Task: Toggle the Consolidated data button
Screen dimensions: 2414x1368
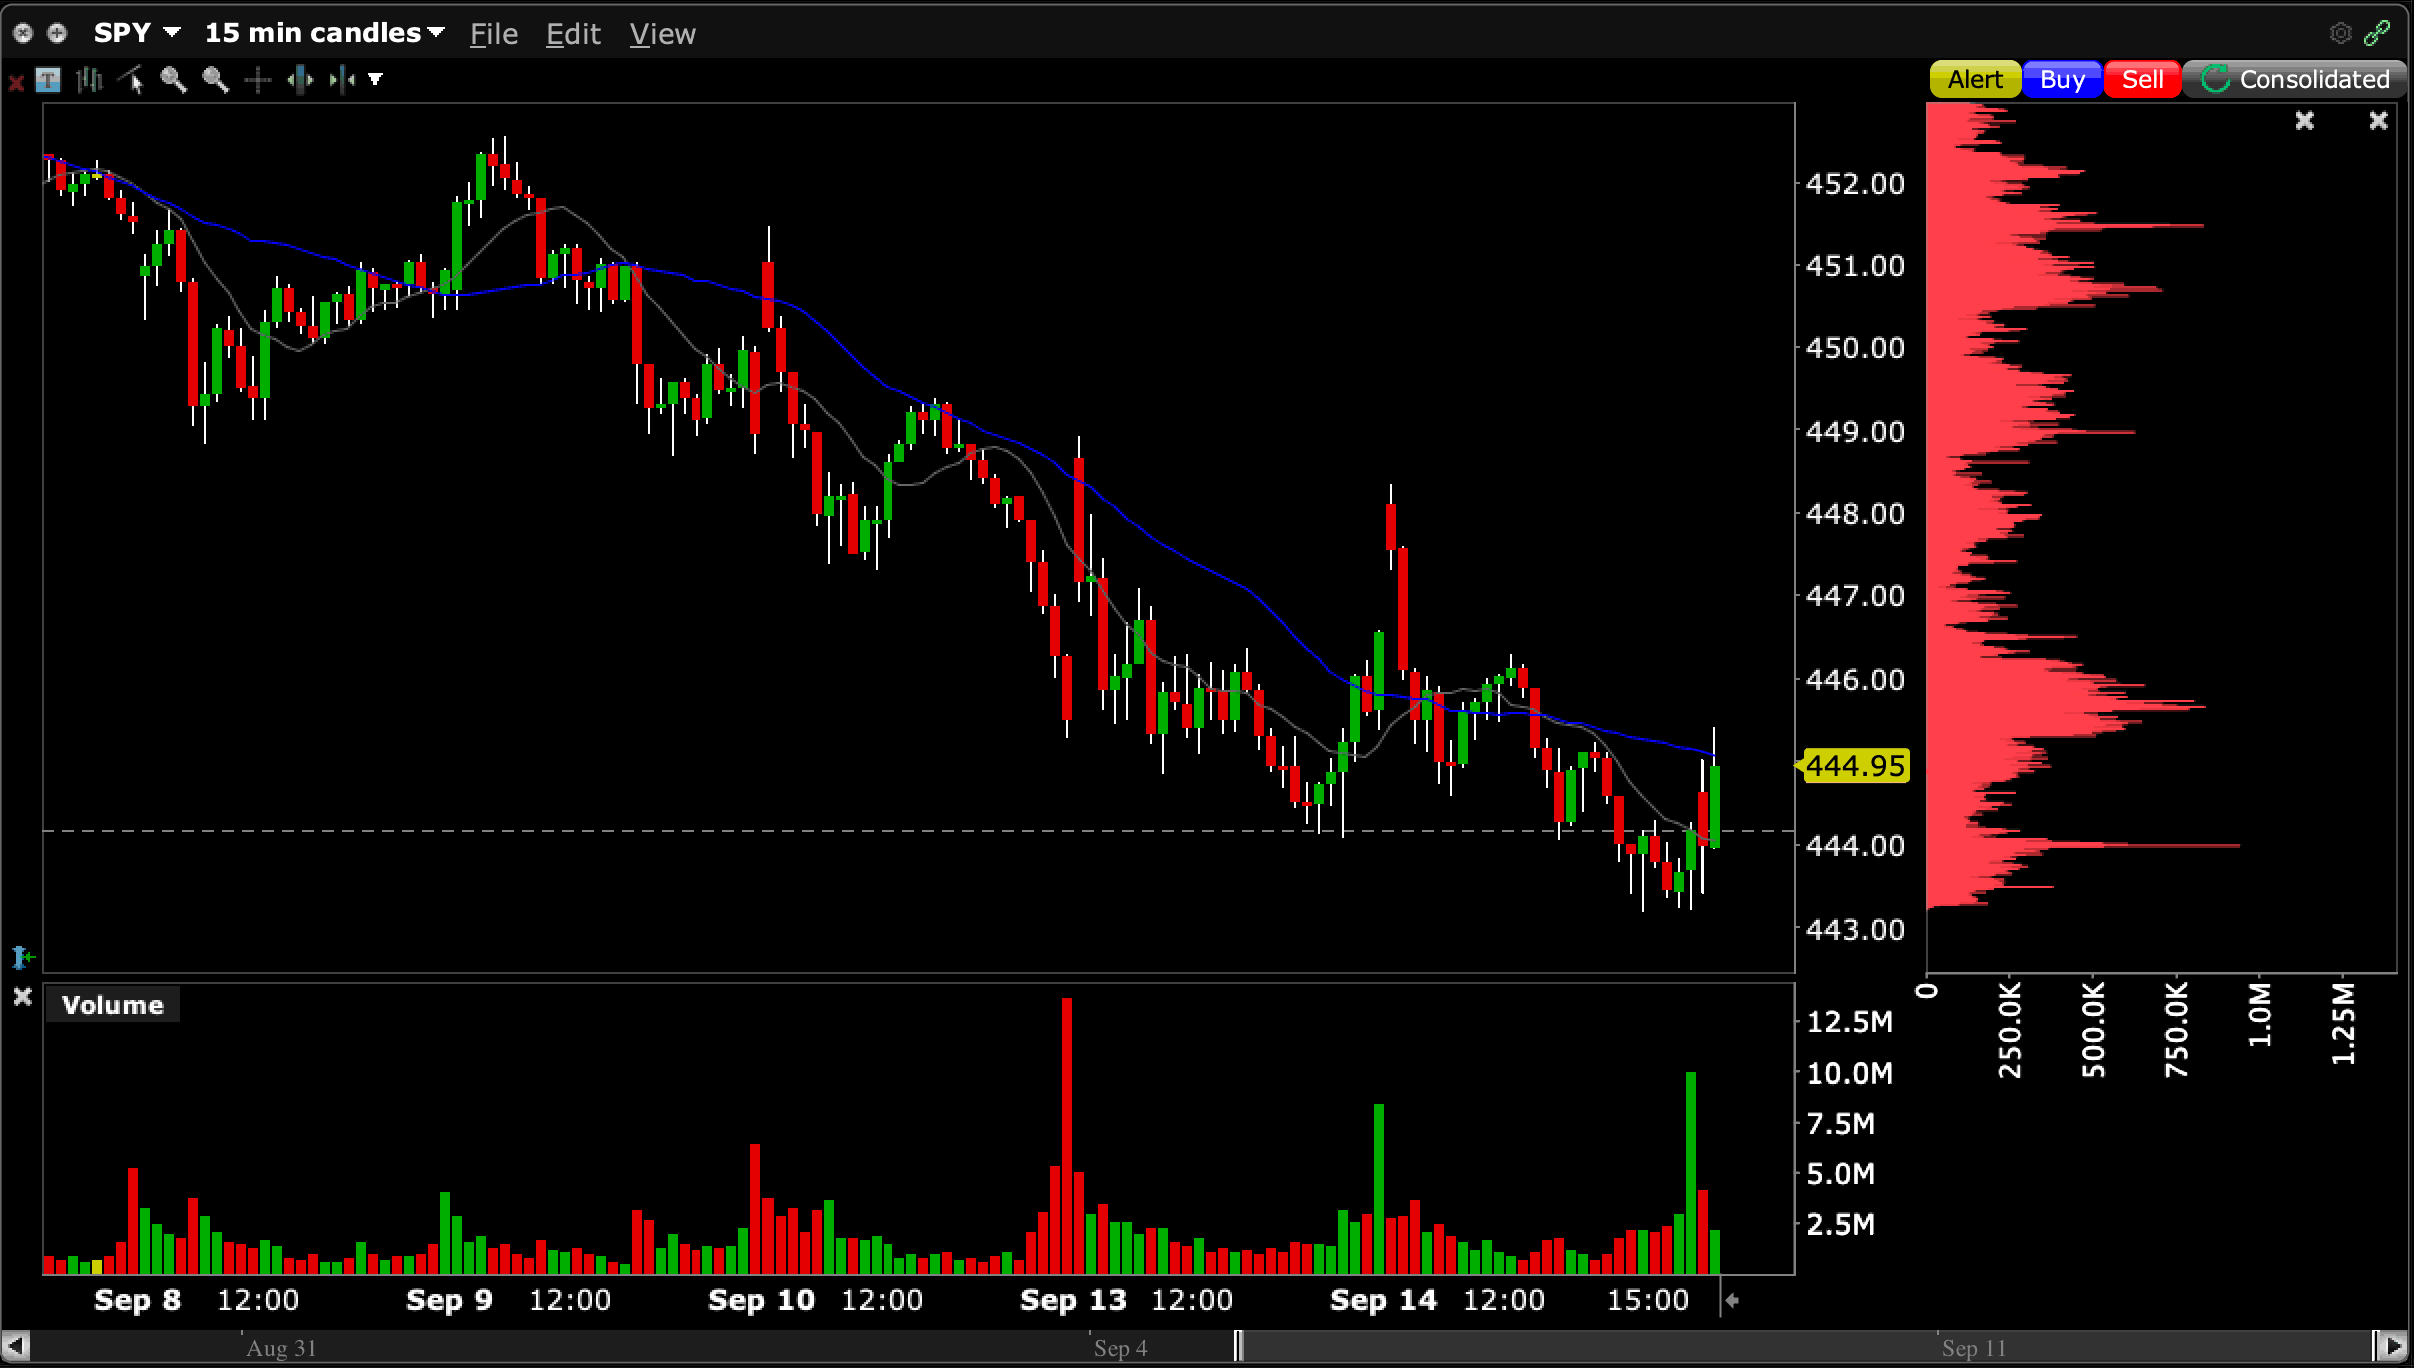Action: tap(2295, 80)
